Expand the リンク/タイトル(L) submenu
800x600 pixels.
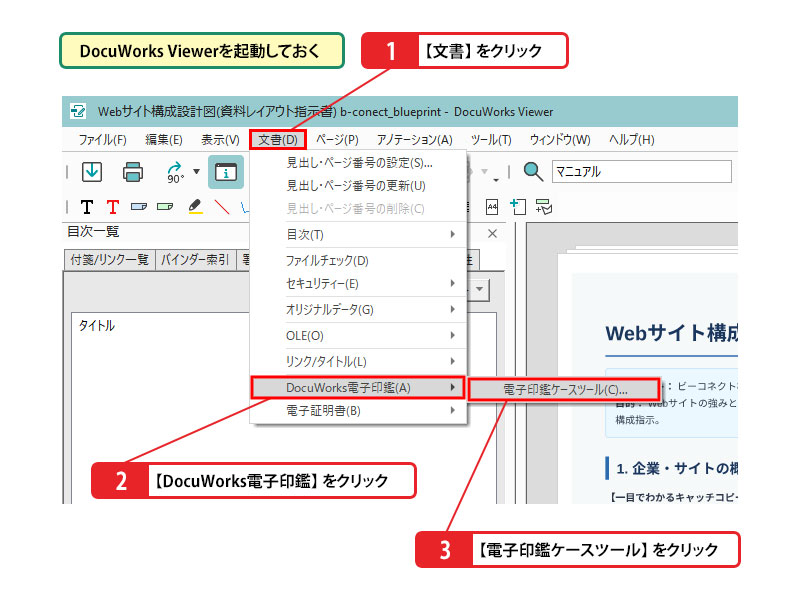(359, 362)
